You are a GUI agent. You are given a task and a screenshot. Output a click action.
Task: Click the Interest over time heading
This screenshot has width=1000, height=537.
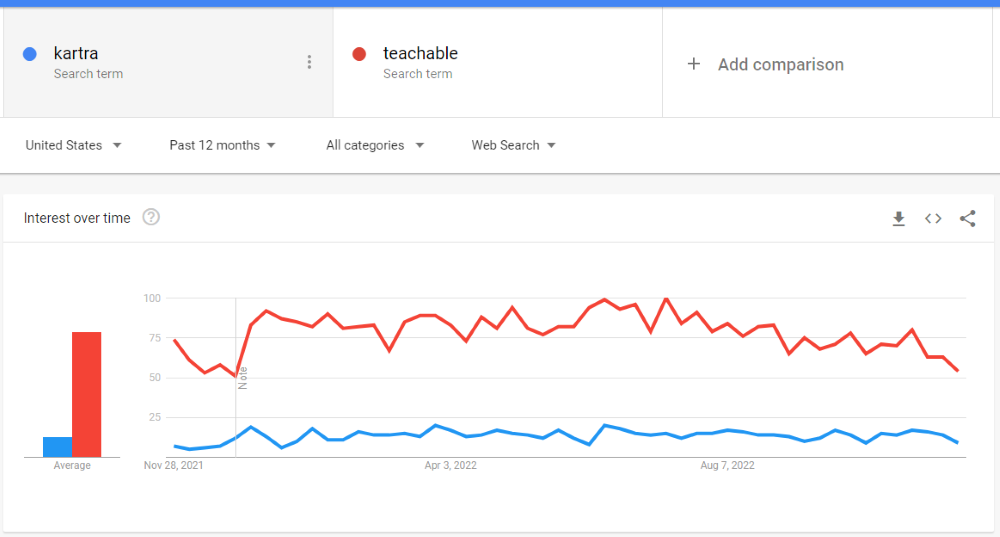click(77, 218)
